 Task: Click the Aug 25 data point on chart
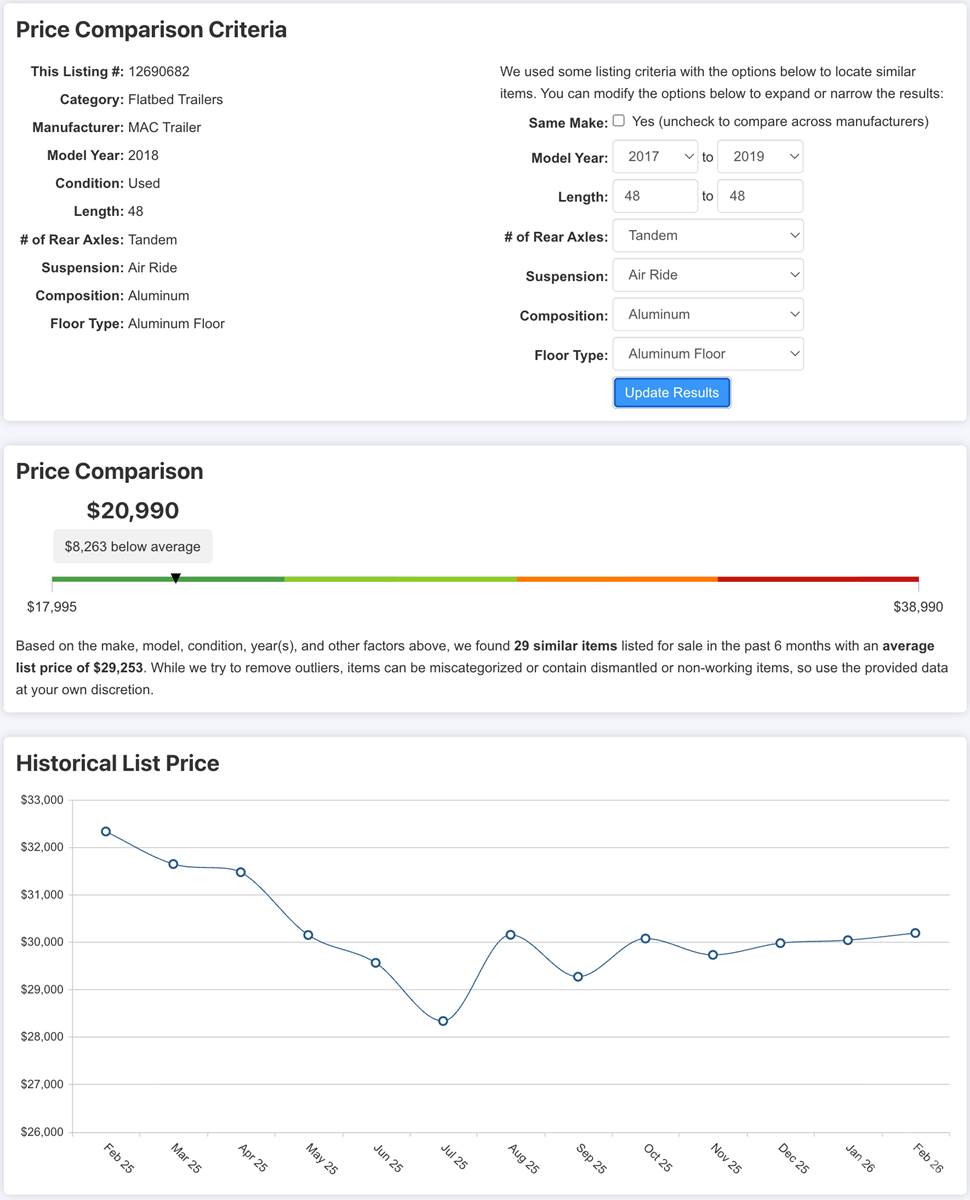pos(511,935)
